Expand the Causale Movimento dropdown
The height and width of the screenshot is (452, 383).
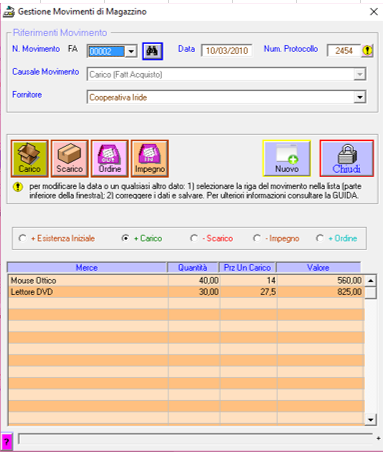pyautogui.click(x=360, y=74)
